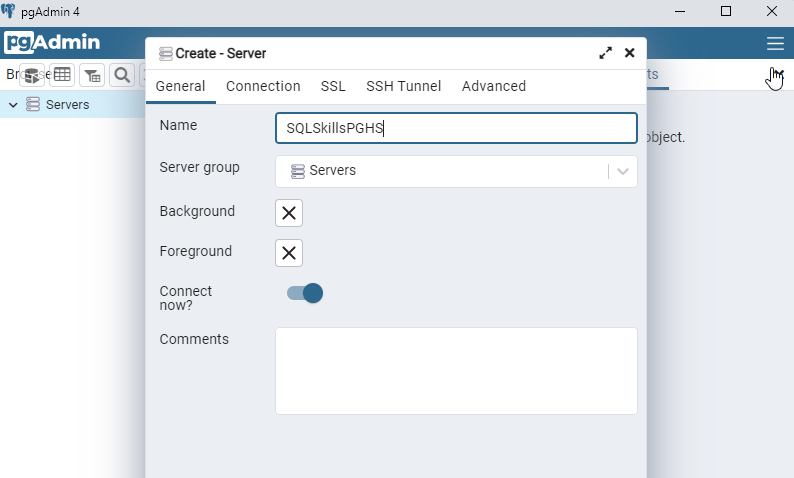Pick a Background color swatch
The height and width of the screenshot is (478, 794).
(289, 213)
